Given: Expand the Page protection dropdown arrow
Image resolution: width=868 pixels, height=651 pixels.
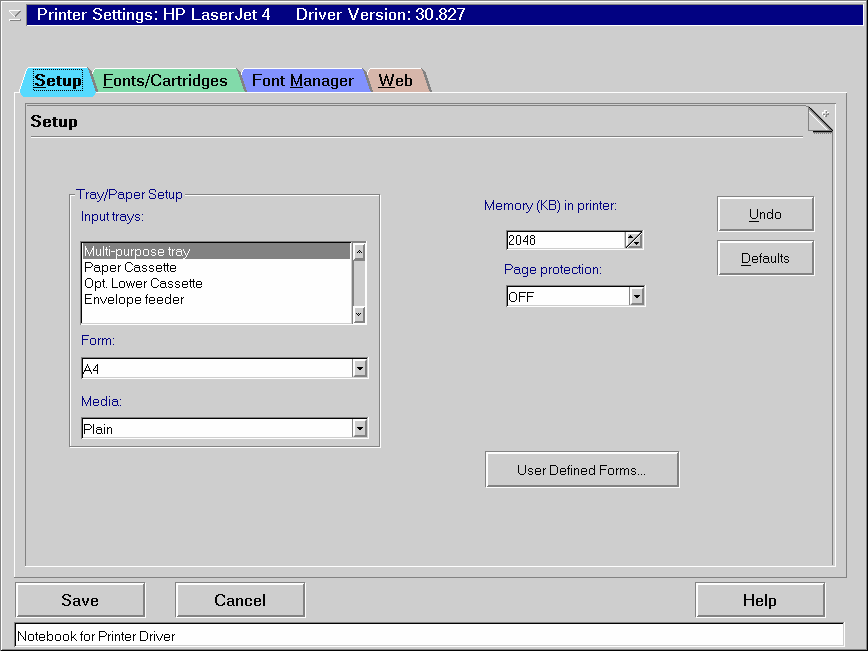Looking at the screenshot, I should pyautogui.click(x=637, y=296).
